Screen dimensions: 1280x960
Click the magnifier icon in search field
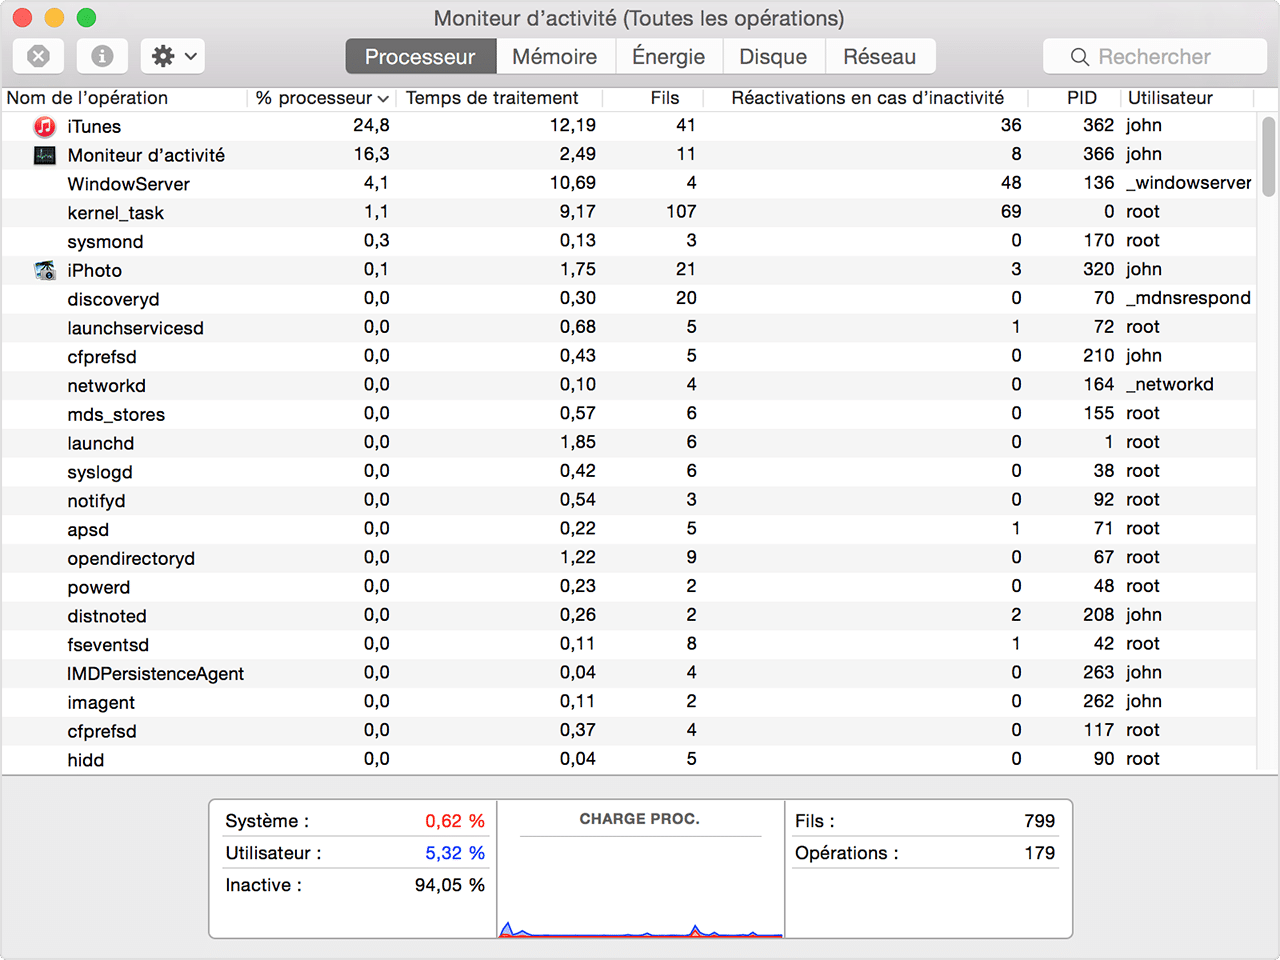1079,57
